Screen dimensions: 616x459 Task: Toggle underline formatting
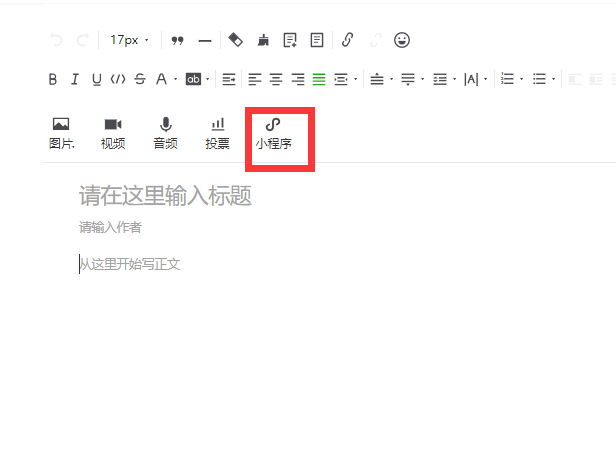point(97,79)
